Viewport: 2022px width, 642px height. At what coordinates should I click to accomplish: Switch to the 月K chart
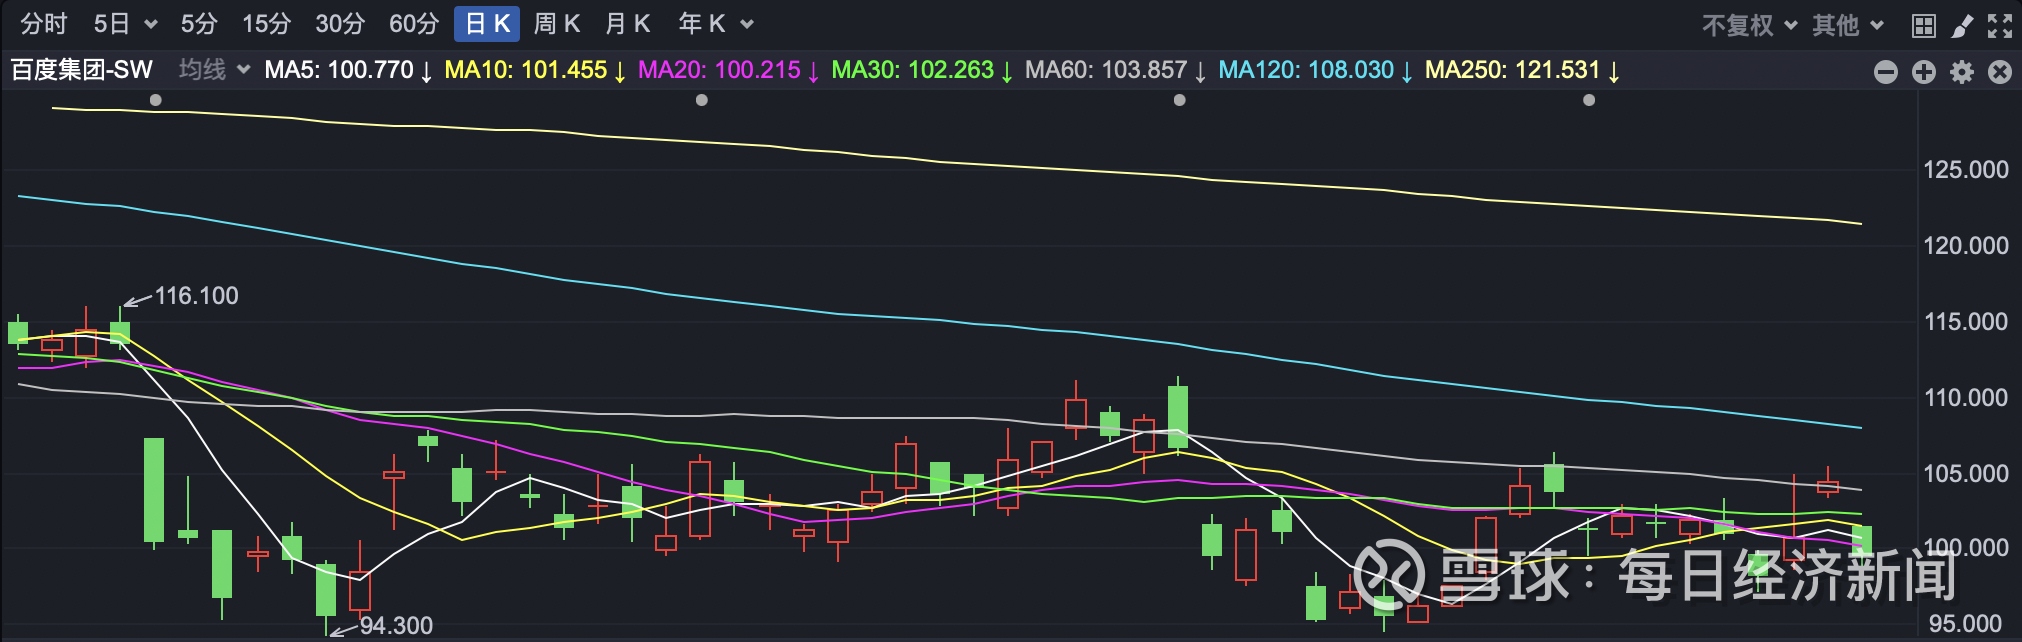click(628, 24)
